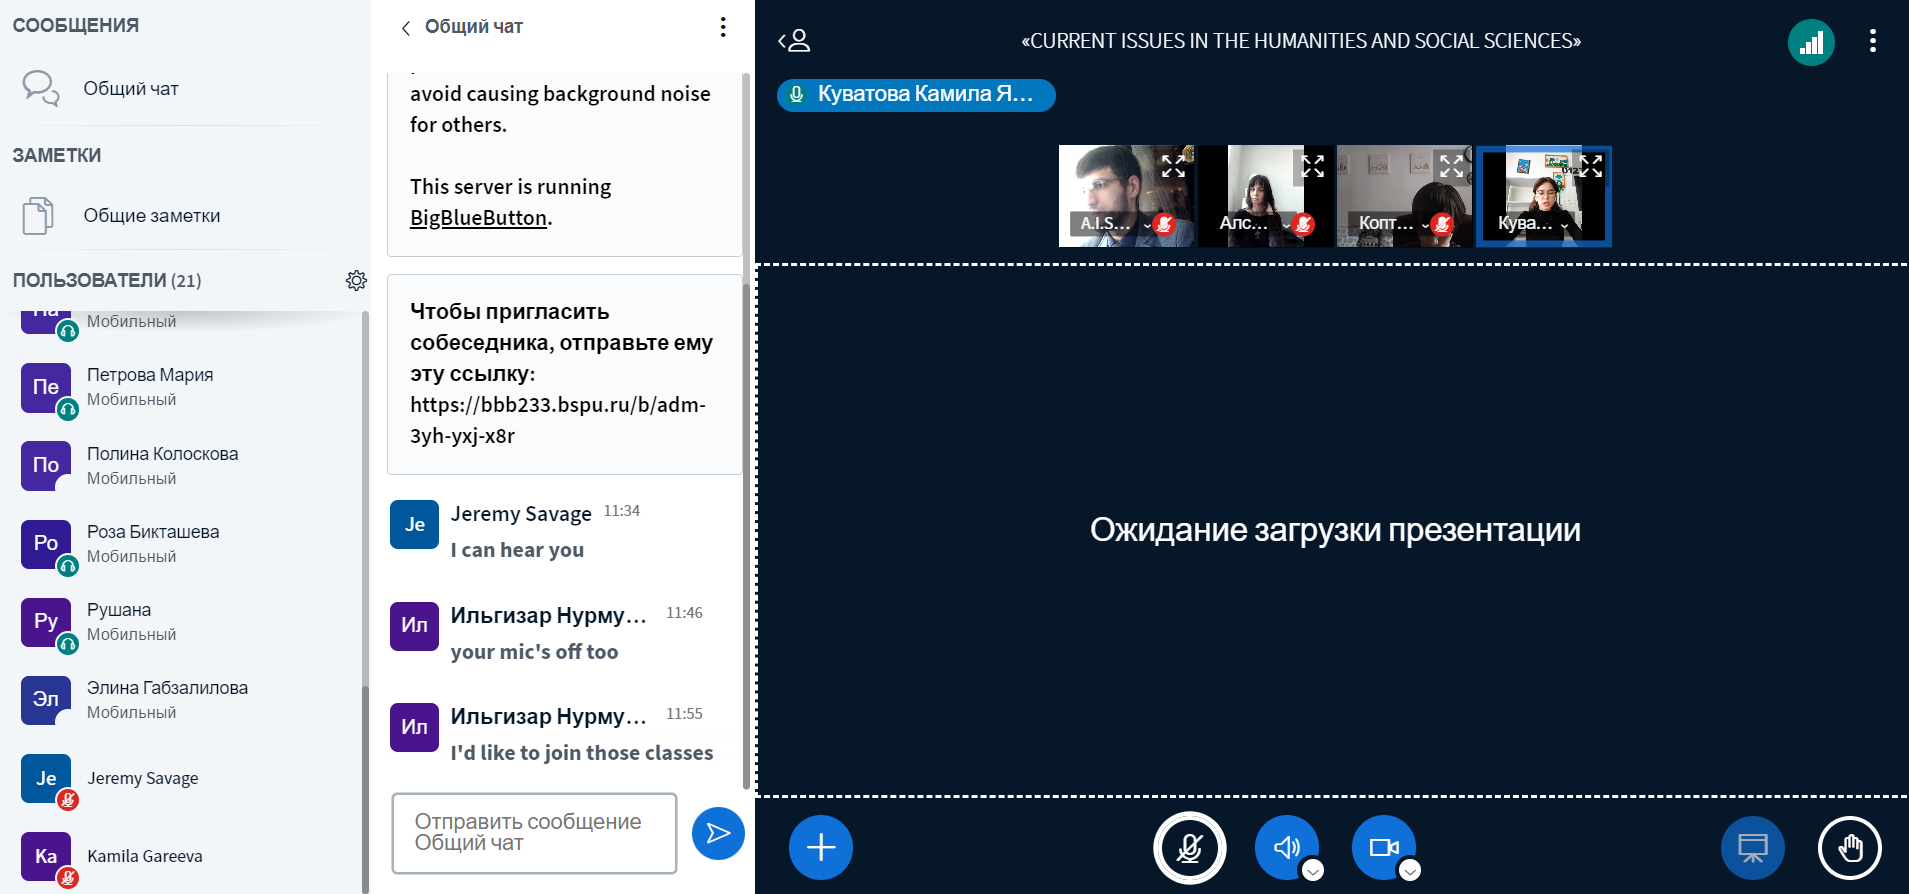
Task: Hide the user list panel toggle
Action: pyautogui.click(x=794, y=41)
